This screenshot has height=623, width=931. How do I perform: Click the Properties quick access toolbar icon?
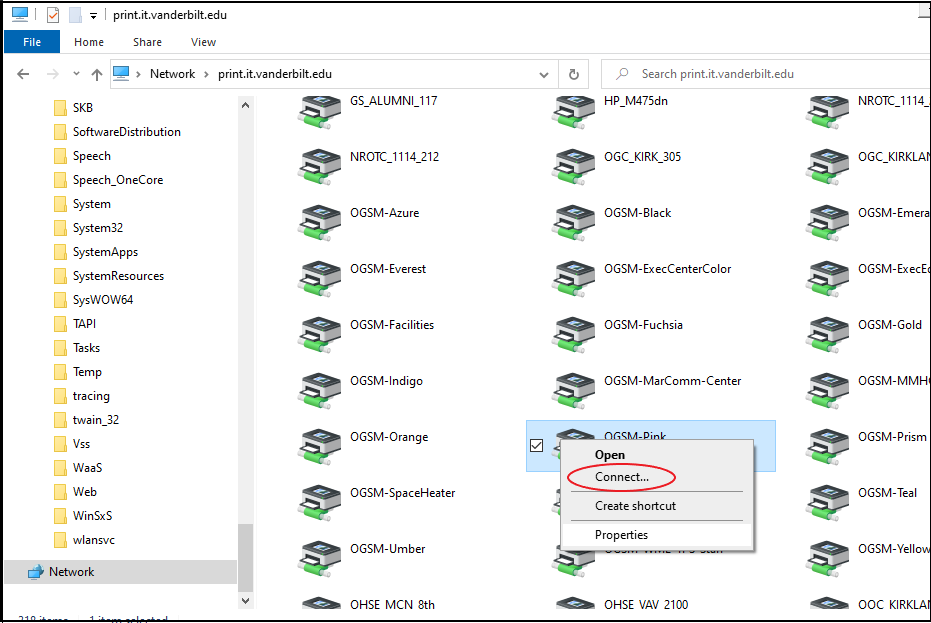[x=53, y=15]
